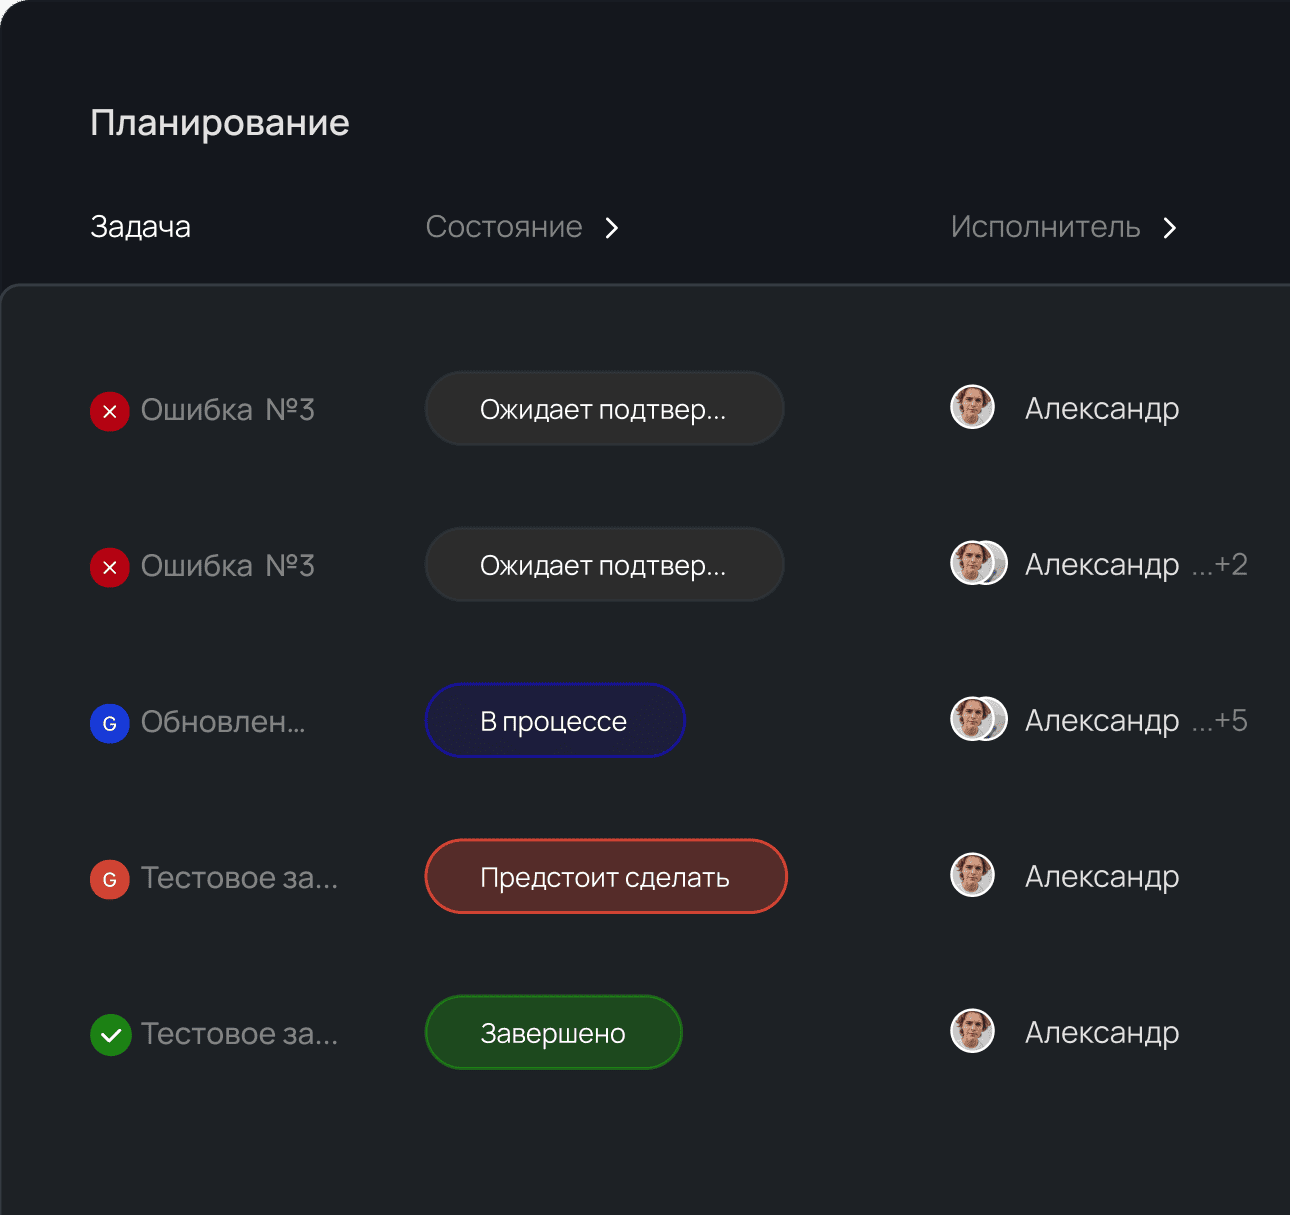Open the Обновлен... task name
Viewport: 1290px width, 1215px height.
pyautogui.click(x=223, y=722)
